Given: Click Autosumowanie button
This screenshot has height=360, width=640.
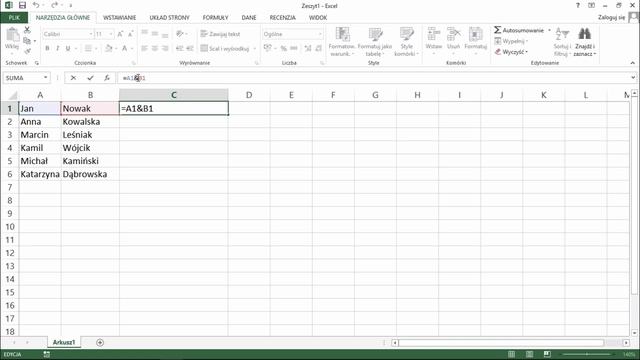Looking at the screenshot, I should (x=519, y=30).
